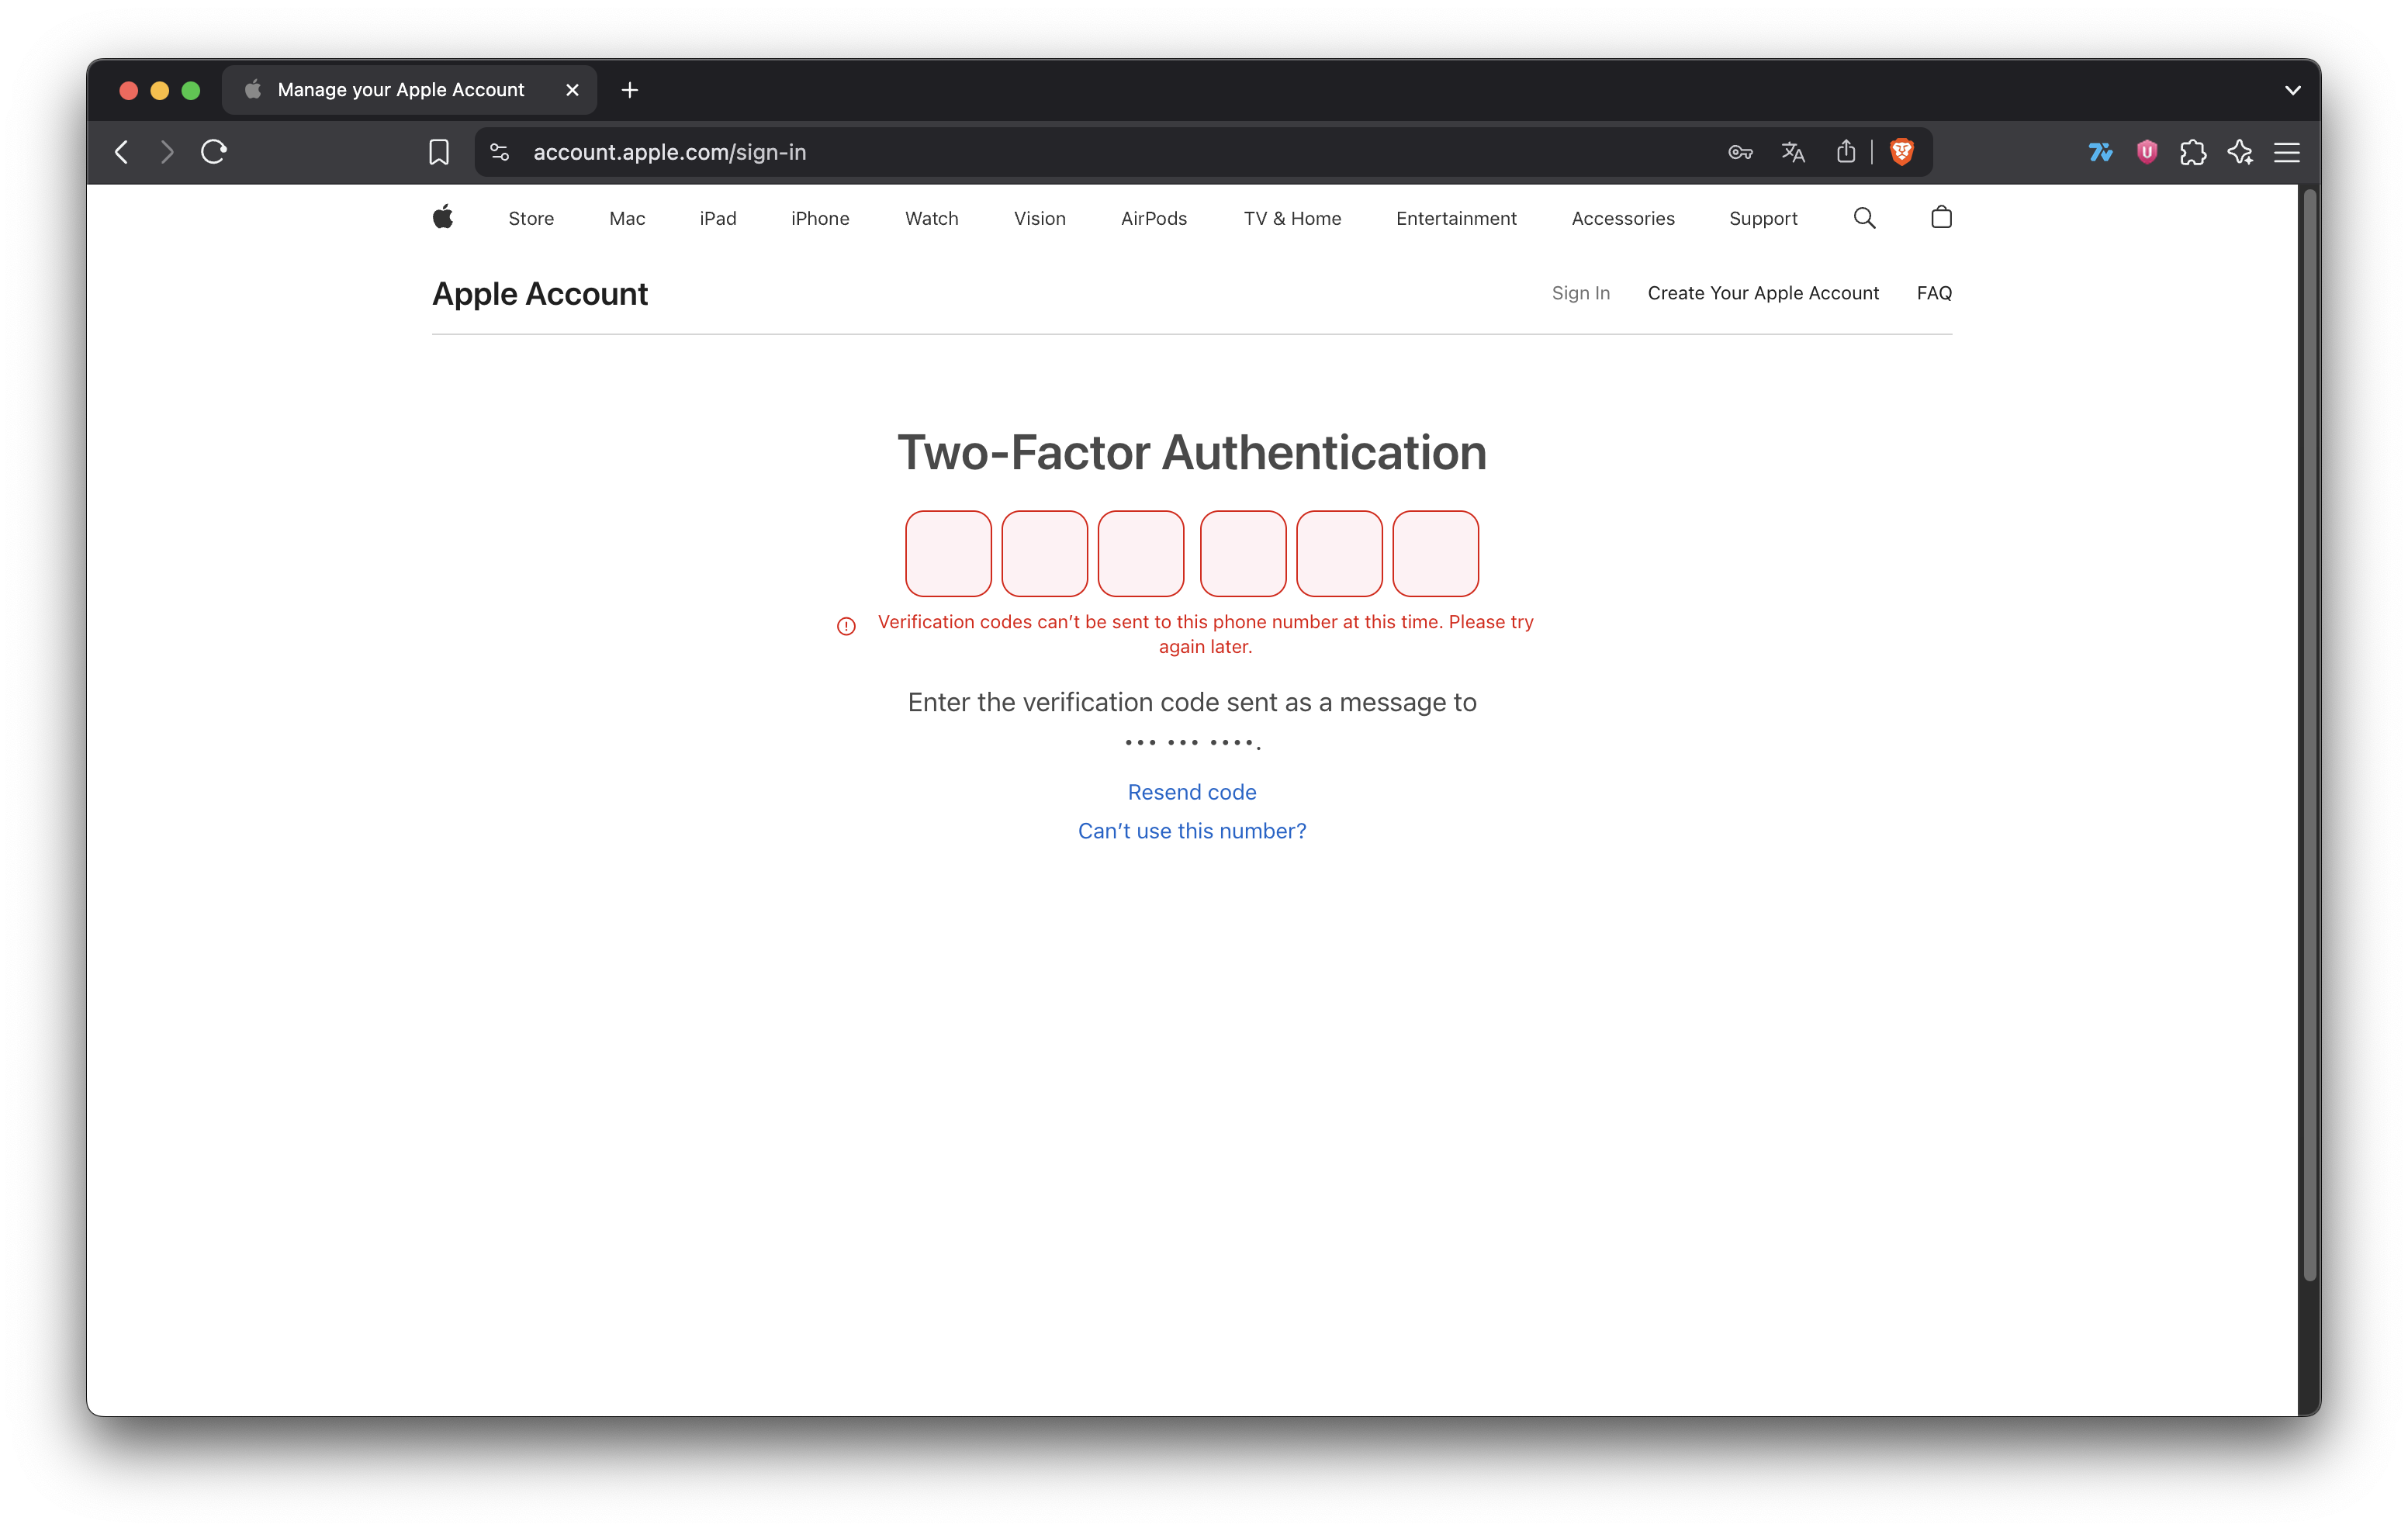Open the Support menu item
The image size is (2408, 1531).
1762,218
